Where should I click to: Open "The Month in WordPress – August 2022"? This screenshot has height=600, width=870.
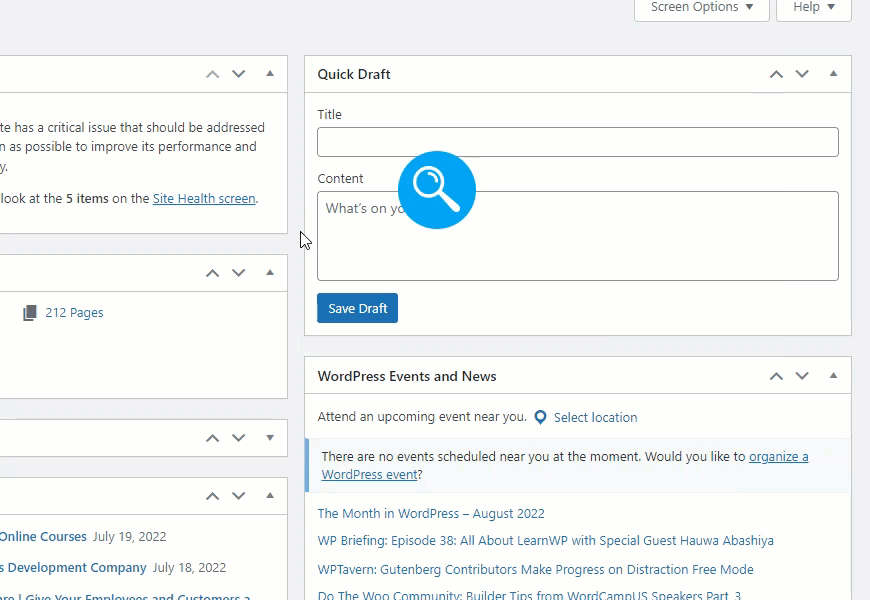coord(430,513)
